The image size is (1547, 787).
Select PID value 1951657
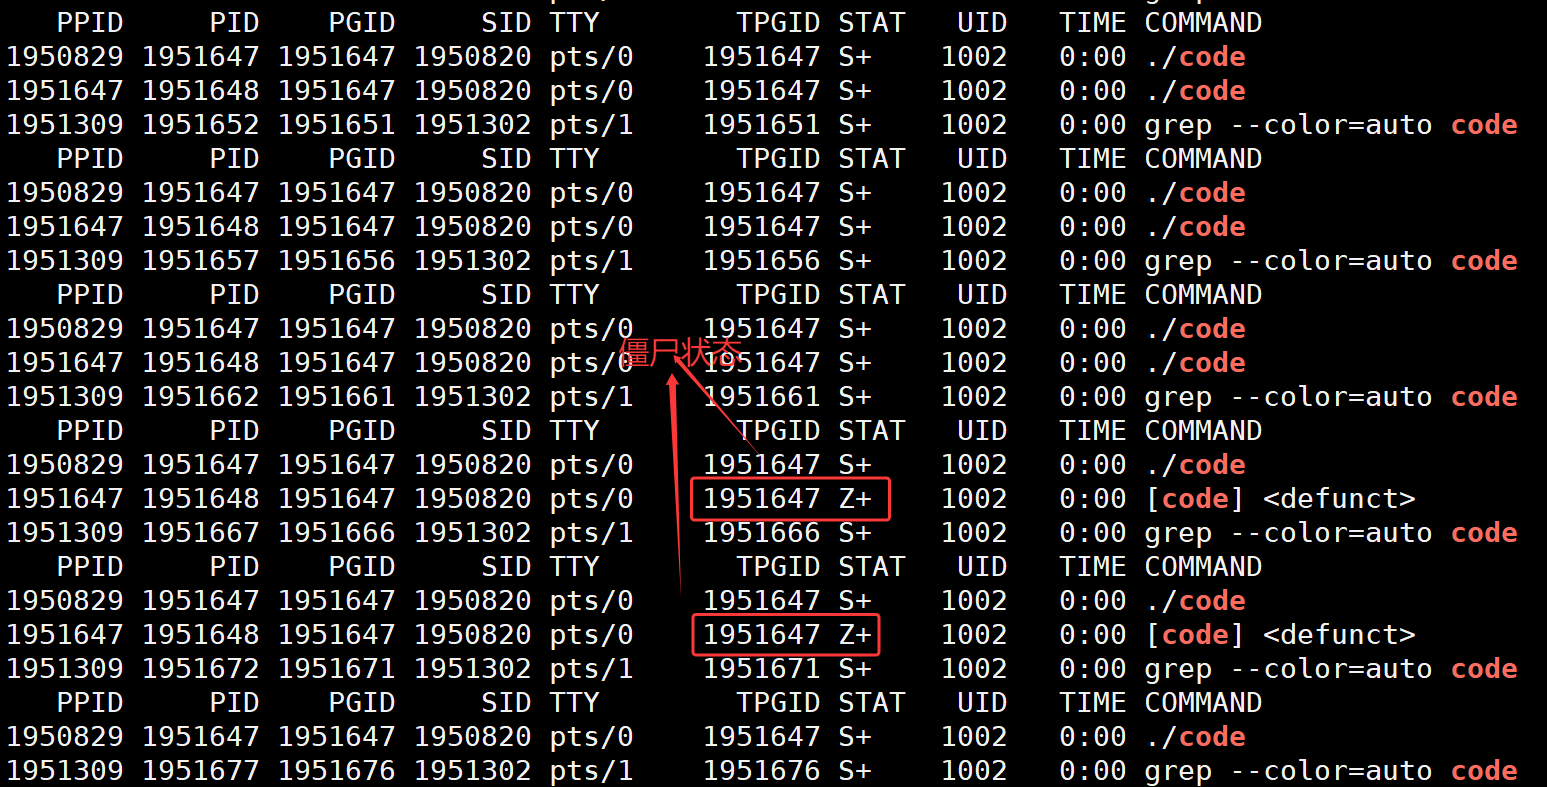(200, 261)
